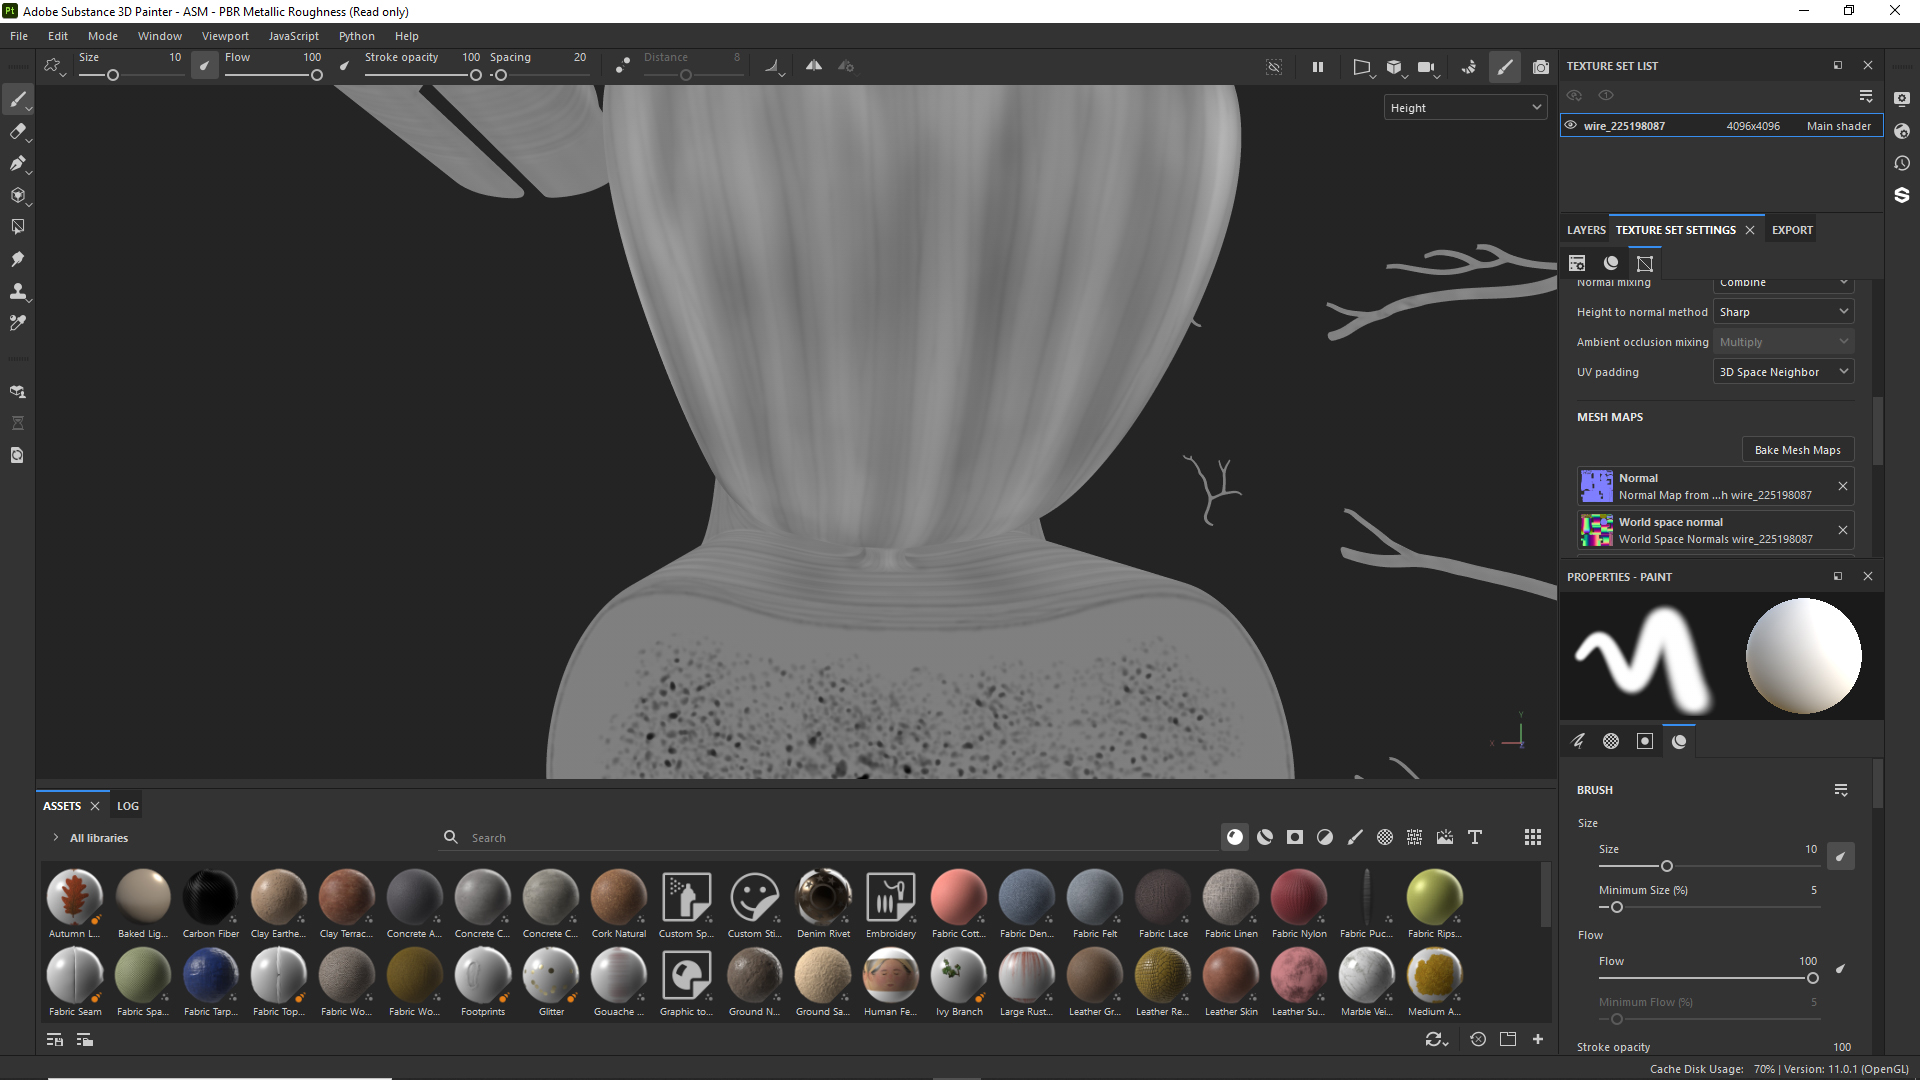Open UV padding dropdown
This screenshot has height=1080, width=1920.
(1783, 372)
